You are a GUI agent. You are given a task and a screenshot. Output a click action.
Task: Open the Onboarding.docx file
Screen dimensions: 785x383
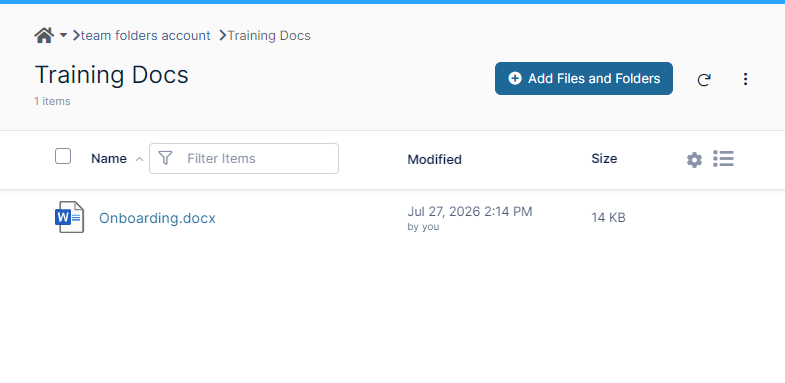[x=157, y=218]
